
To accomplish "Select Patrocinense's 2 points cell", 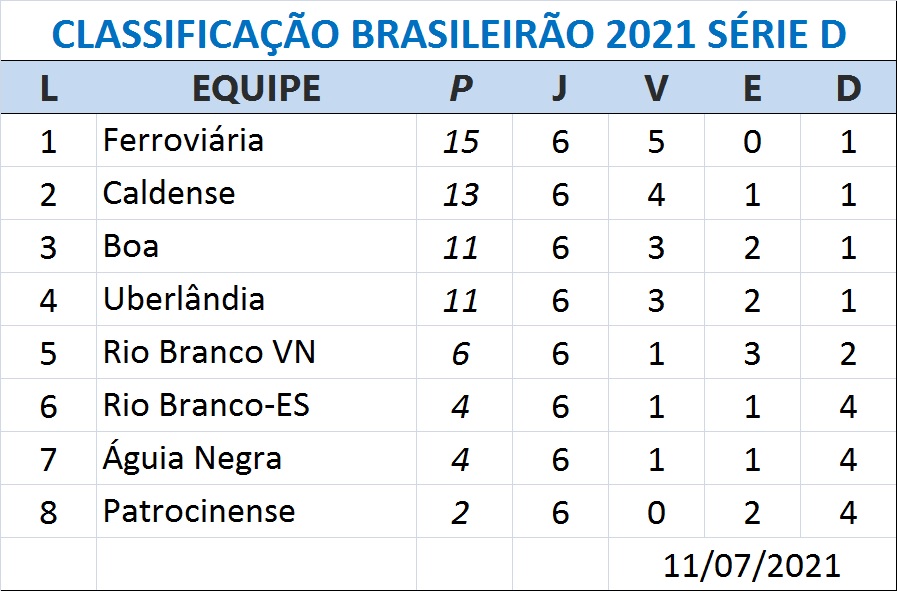I will tap(460, 513).
